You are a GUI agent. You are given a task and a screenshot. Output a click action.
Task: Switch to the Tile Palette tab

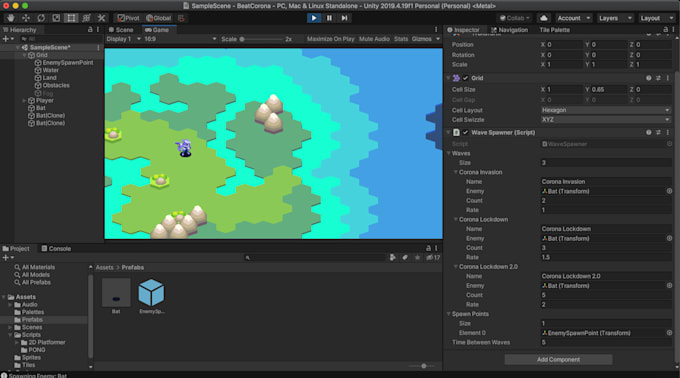[554, 29]
